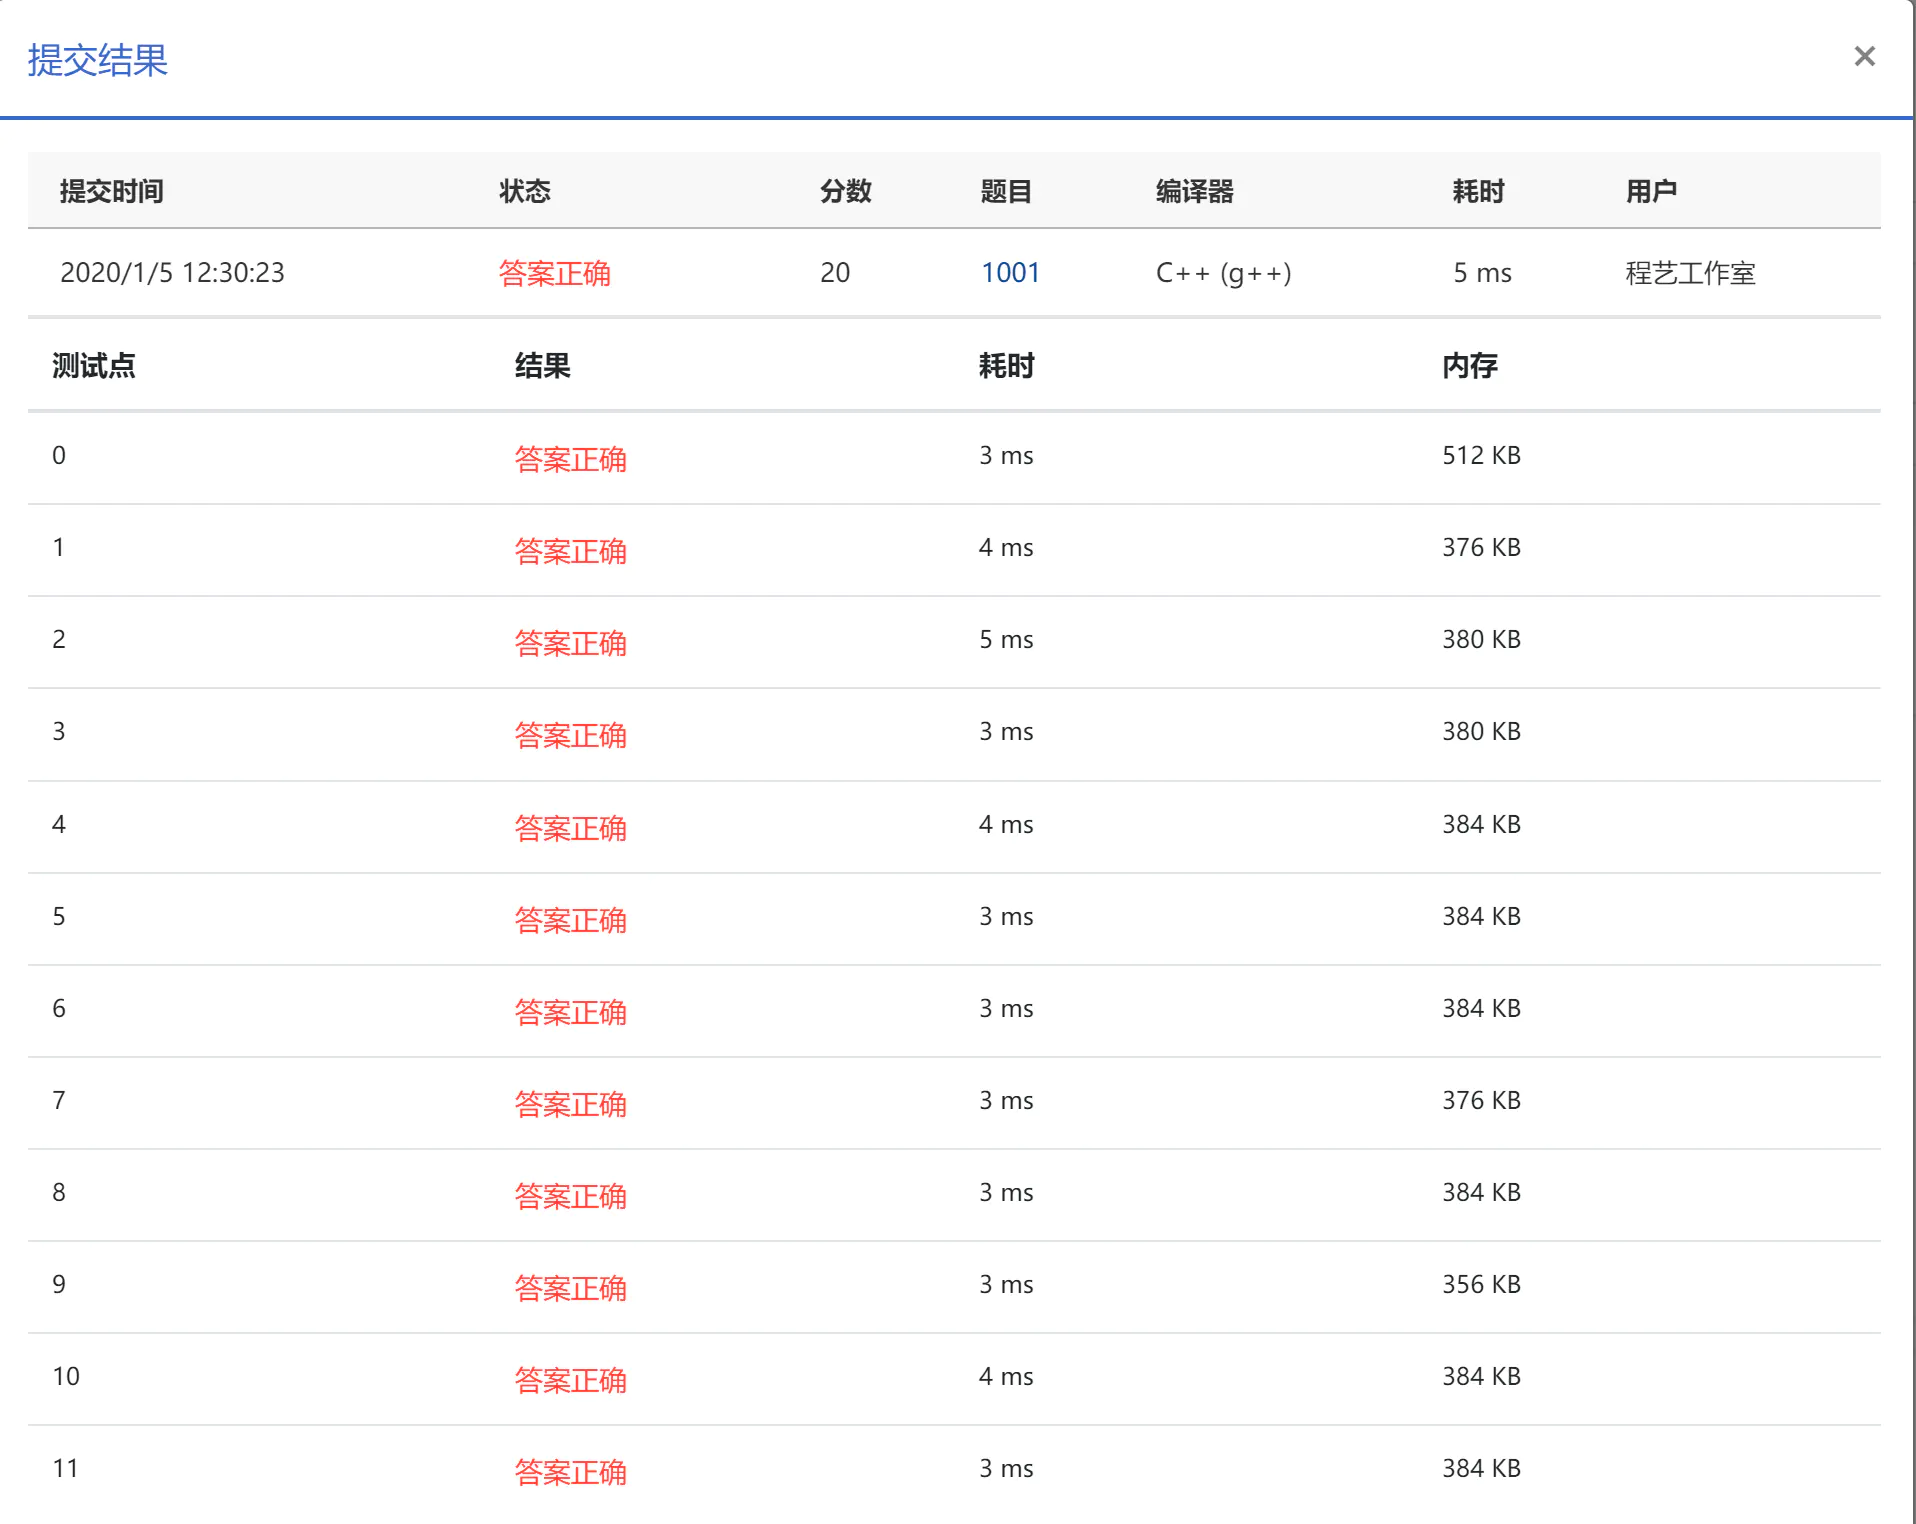
Task: Click 答案正确 result for test point 1
Action: click(570, 551)
